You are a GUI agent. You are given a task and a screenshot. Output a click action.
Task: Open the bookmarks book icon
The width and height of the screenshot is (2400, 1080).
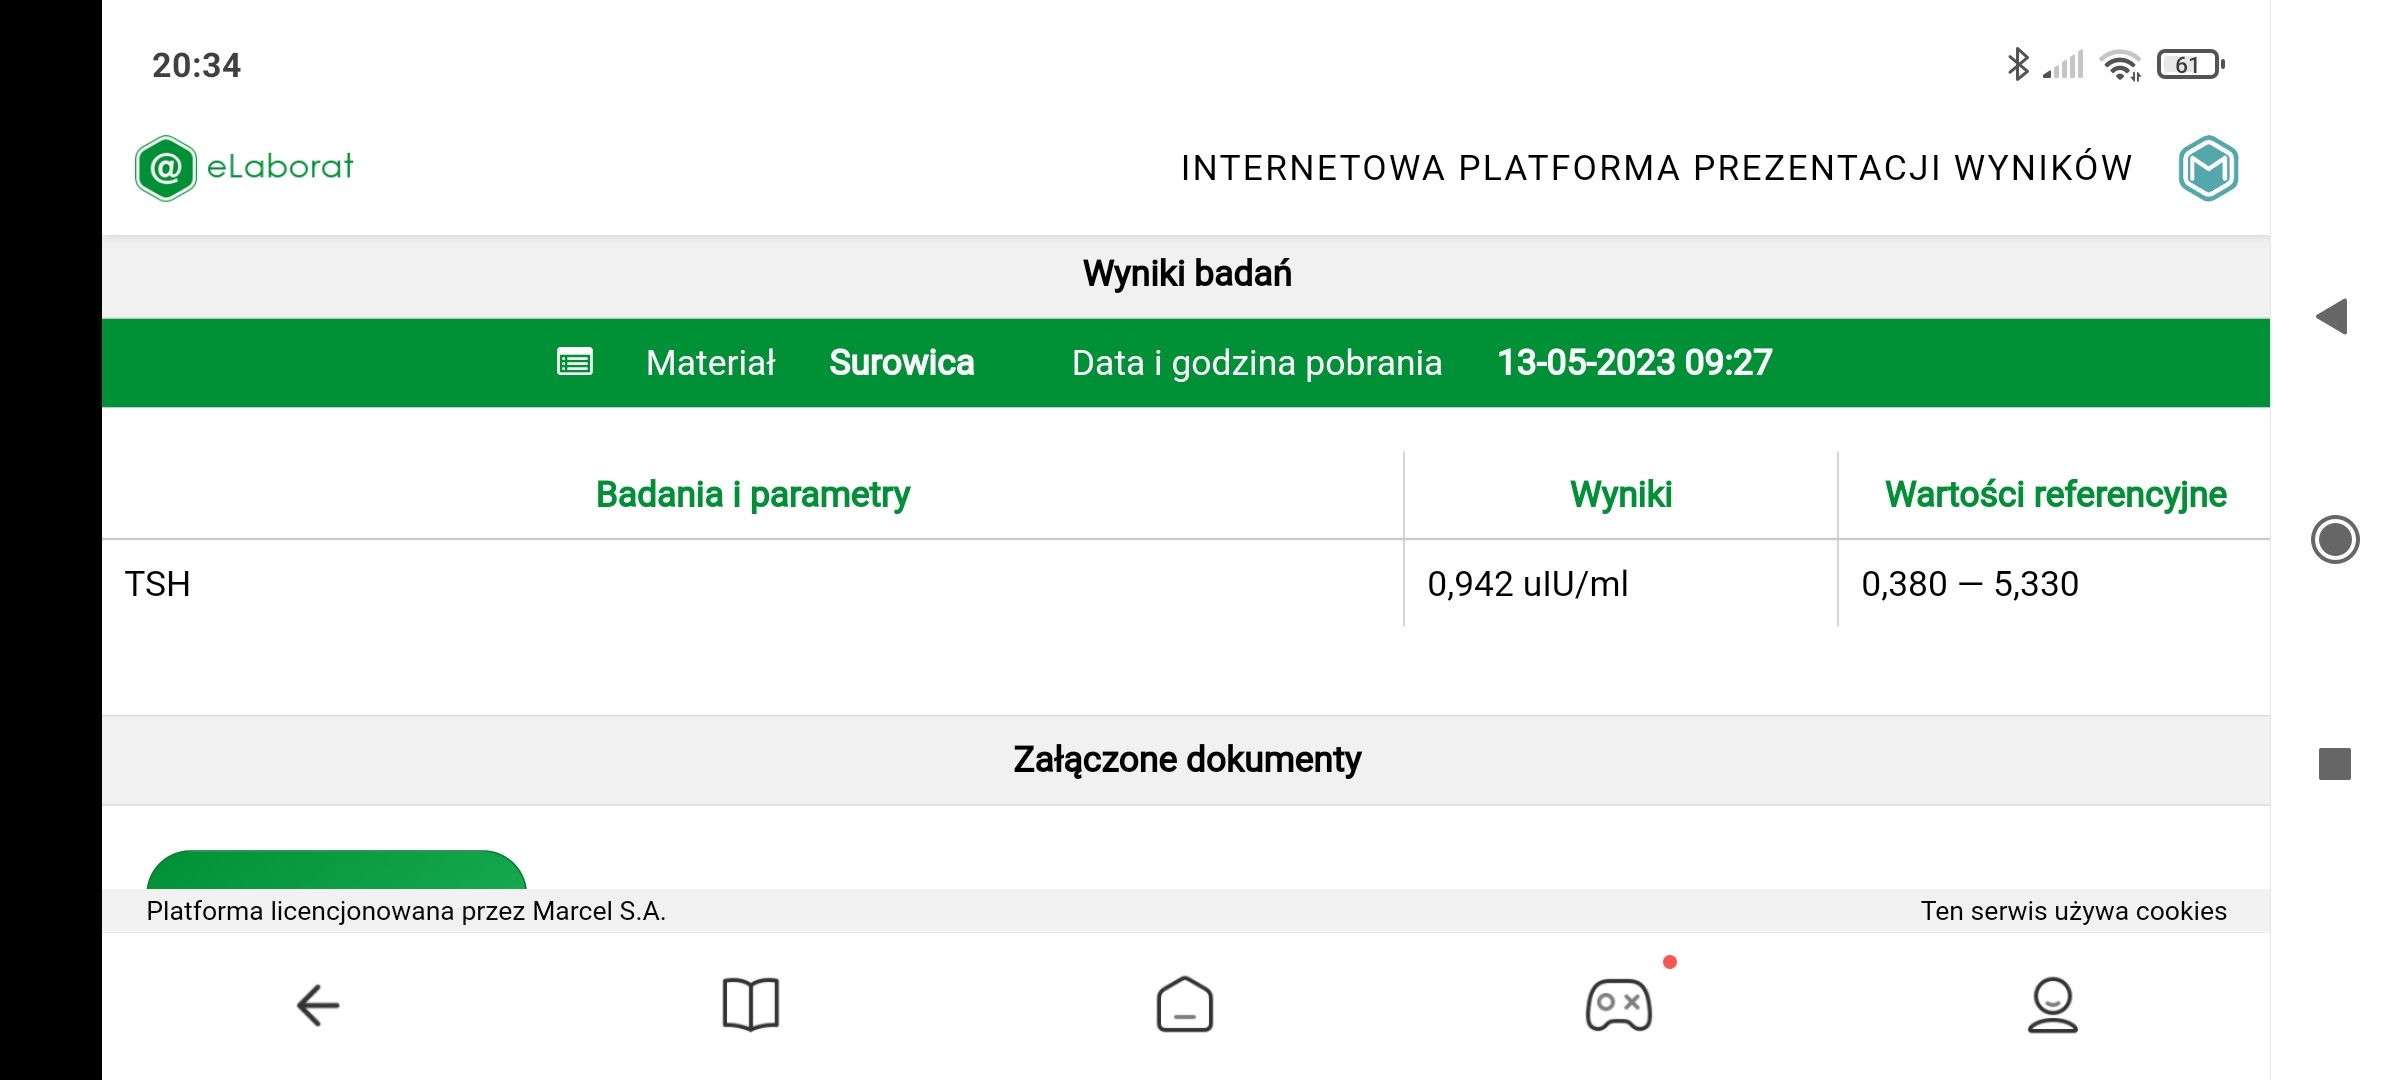point(750,1005)
